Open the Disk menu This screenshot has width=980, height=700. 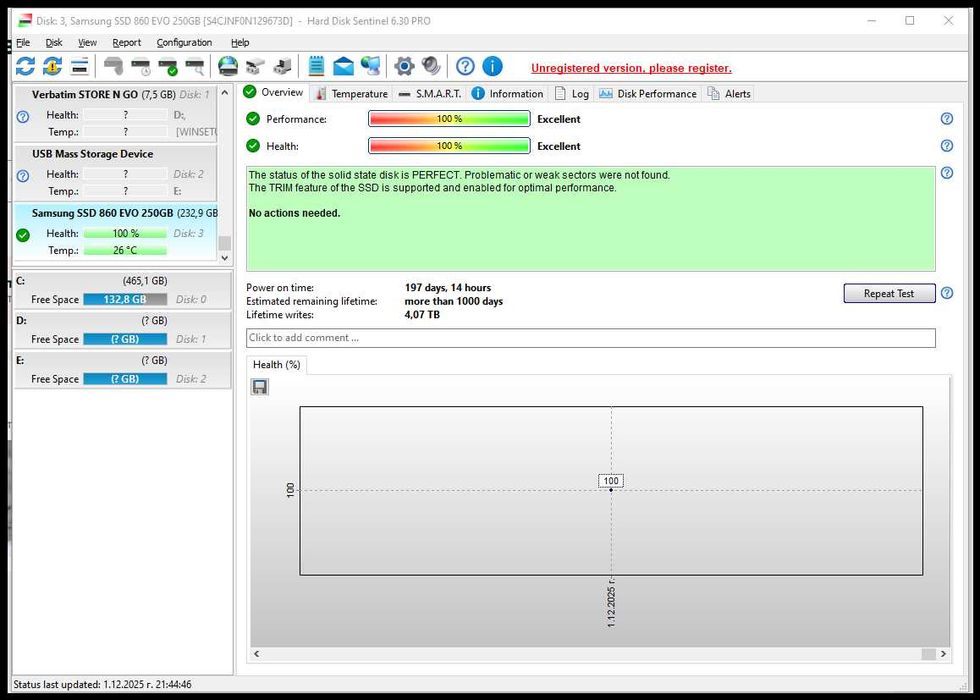54,42
